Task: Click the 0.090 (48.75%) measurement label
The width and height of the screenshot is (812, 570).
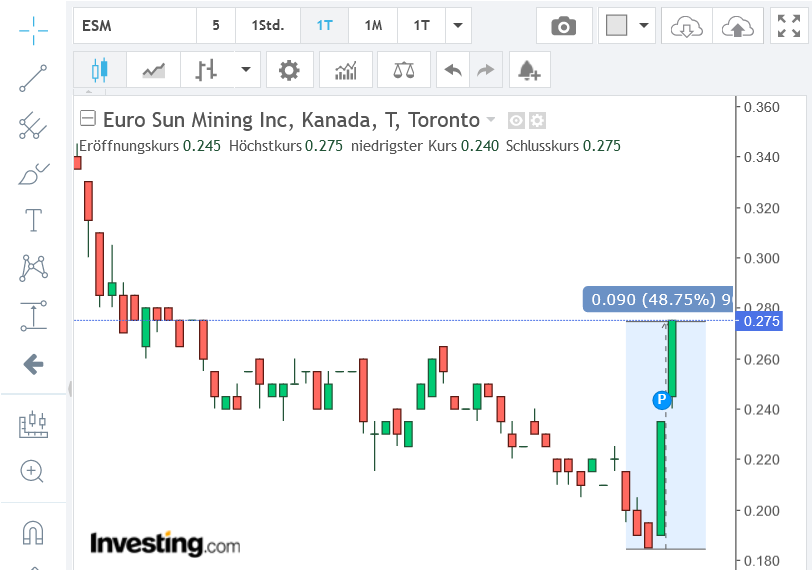Action: coord(658,299)
